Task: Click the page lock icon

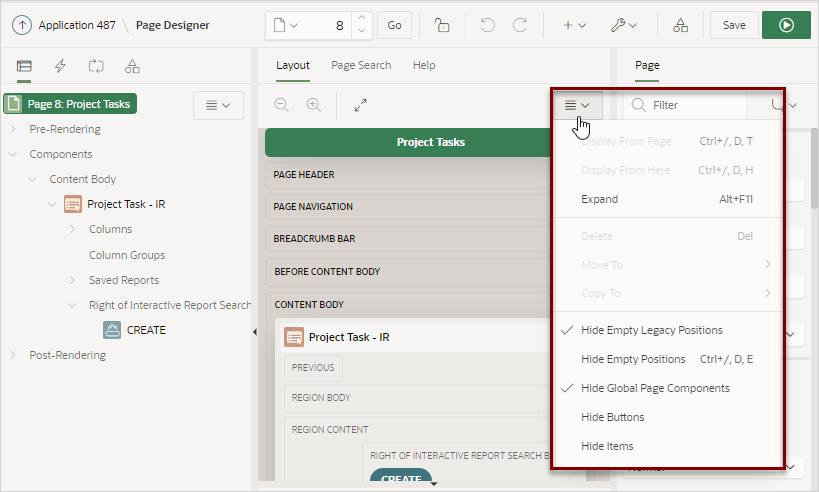Action: tap(442, 25)
